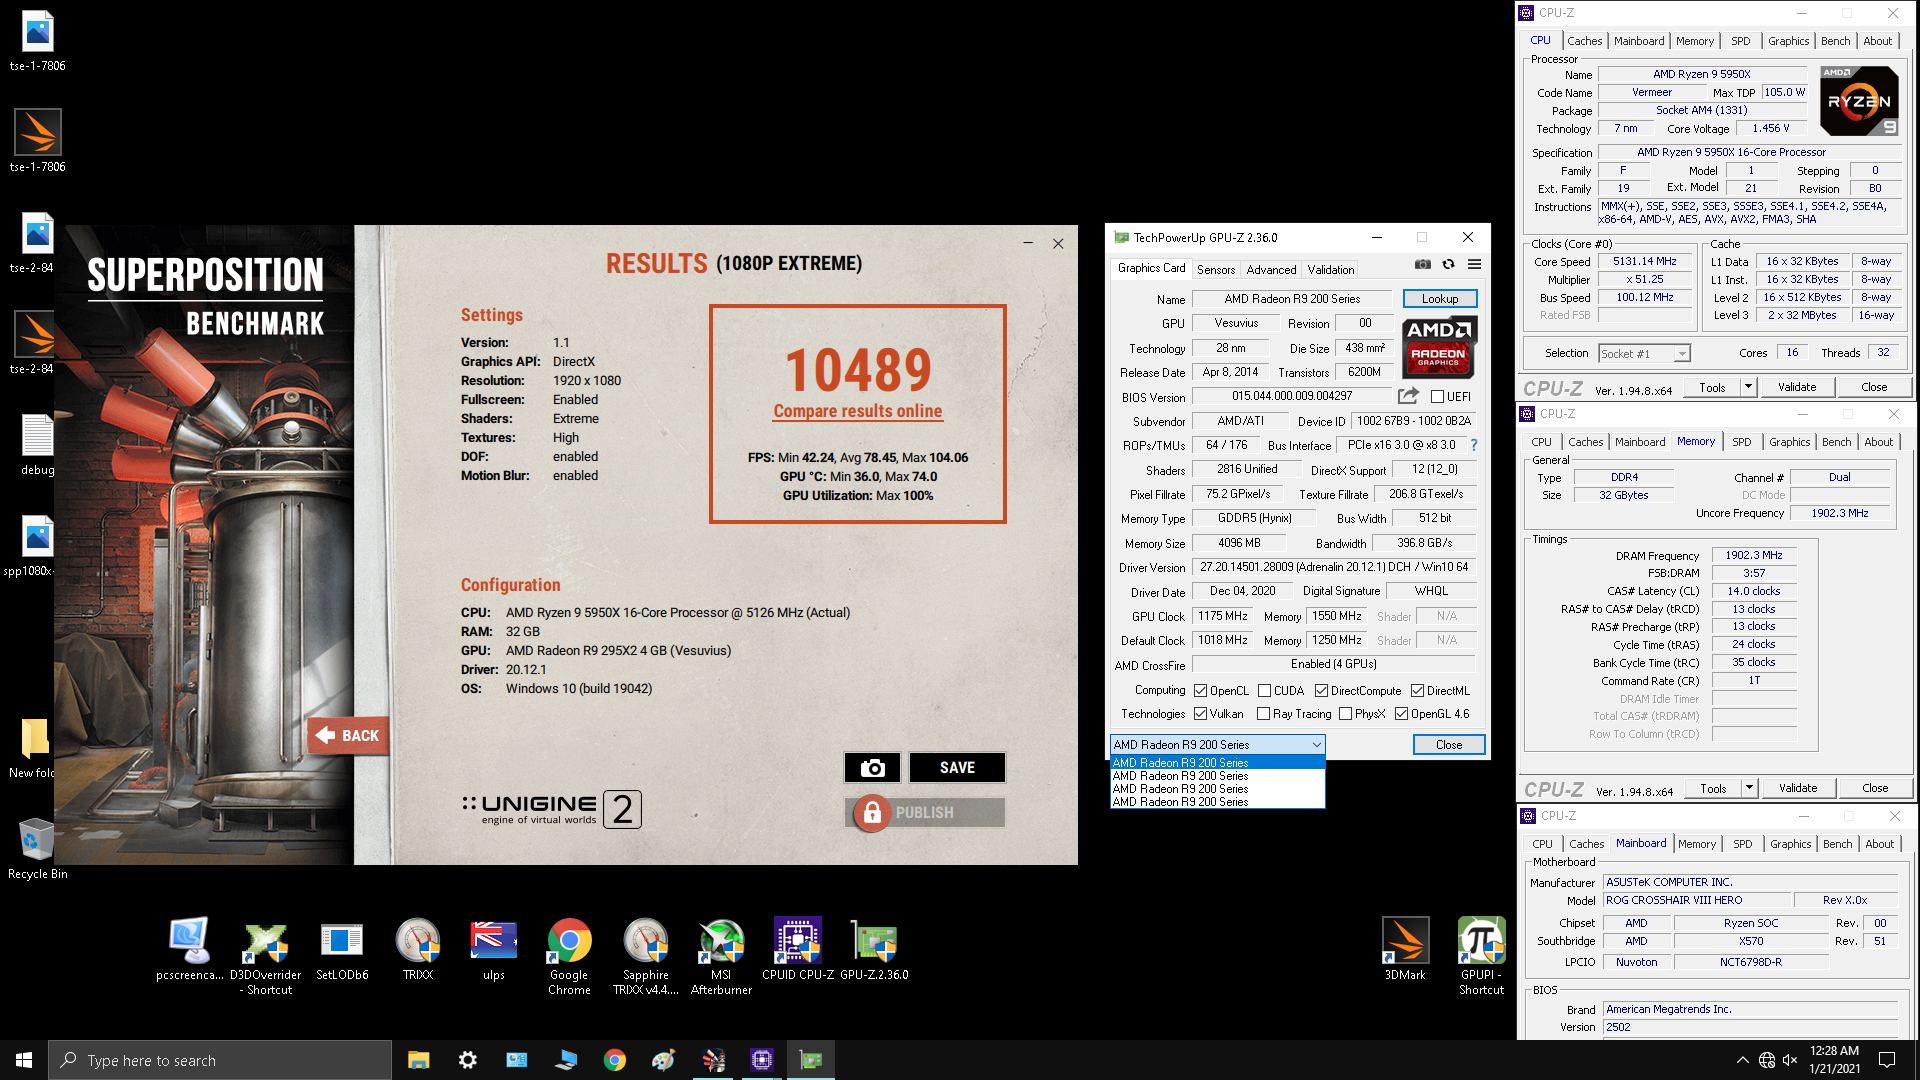Click the BACK button in Superposition
Image resolution: width=1920 pixels, height=1080 pixels.
coord(348,735)
